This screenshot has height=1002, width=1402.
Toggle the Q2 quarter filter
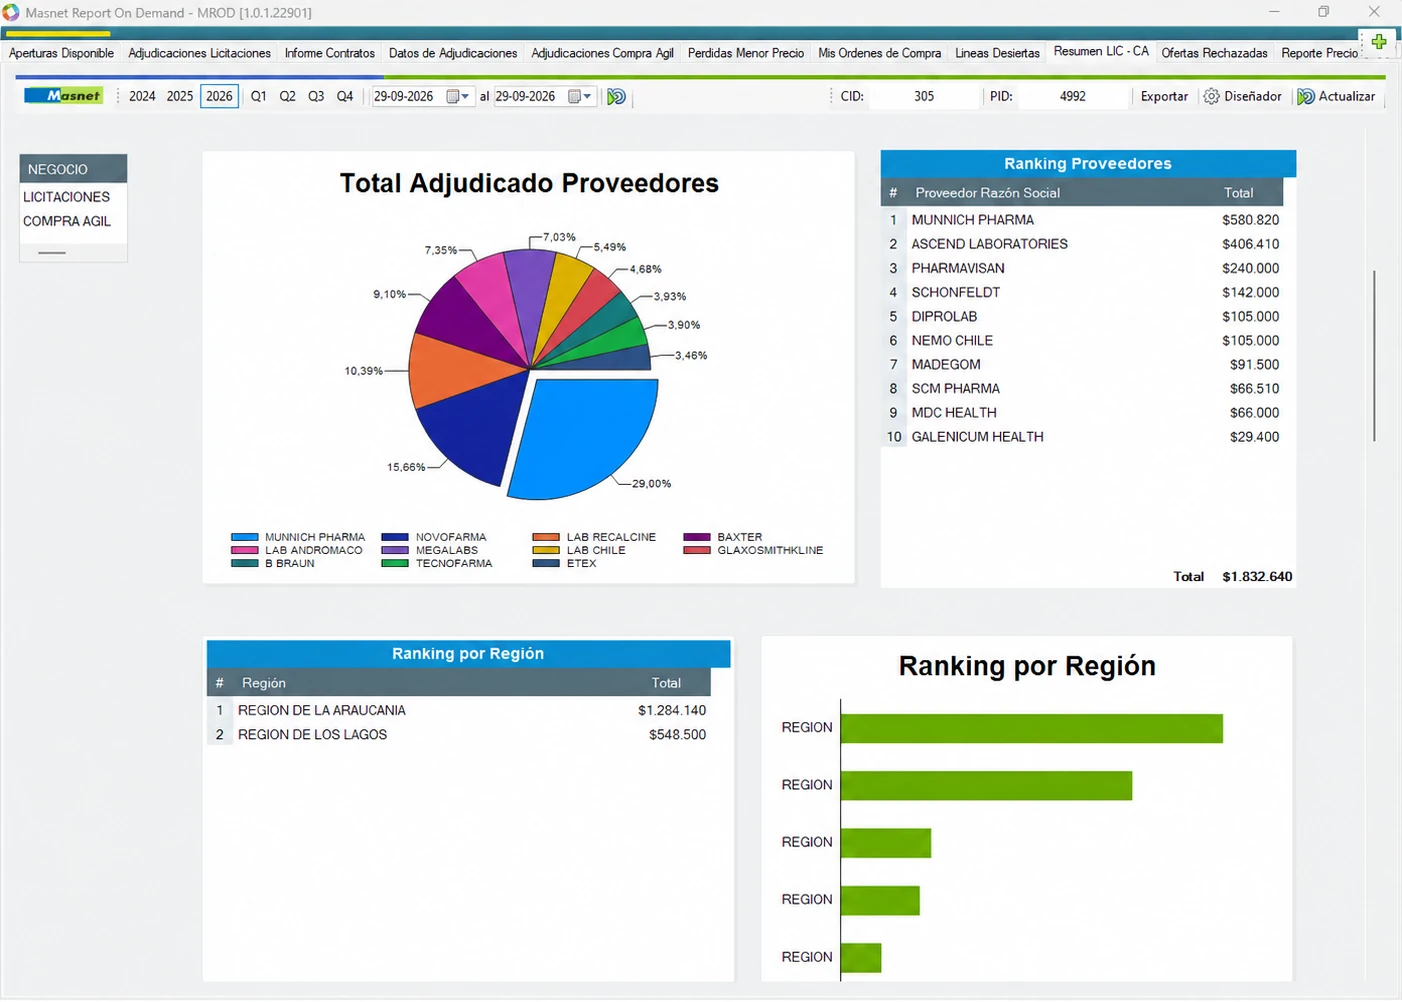click(287, 97)
